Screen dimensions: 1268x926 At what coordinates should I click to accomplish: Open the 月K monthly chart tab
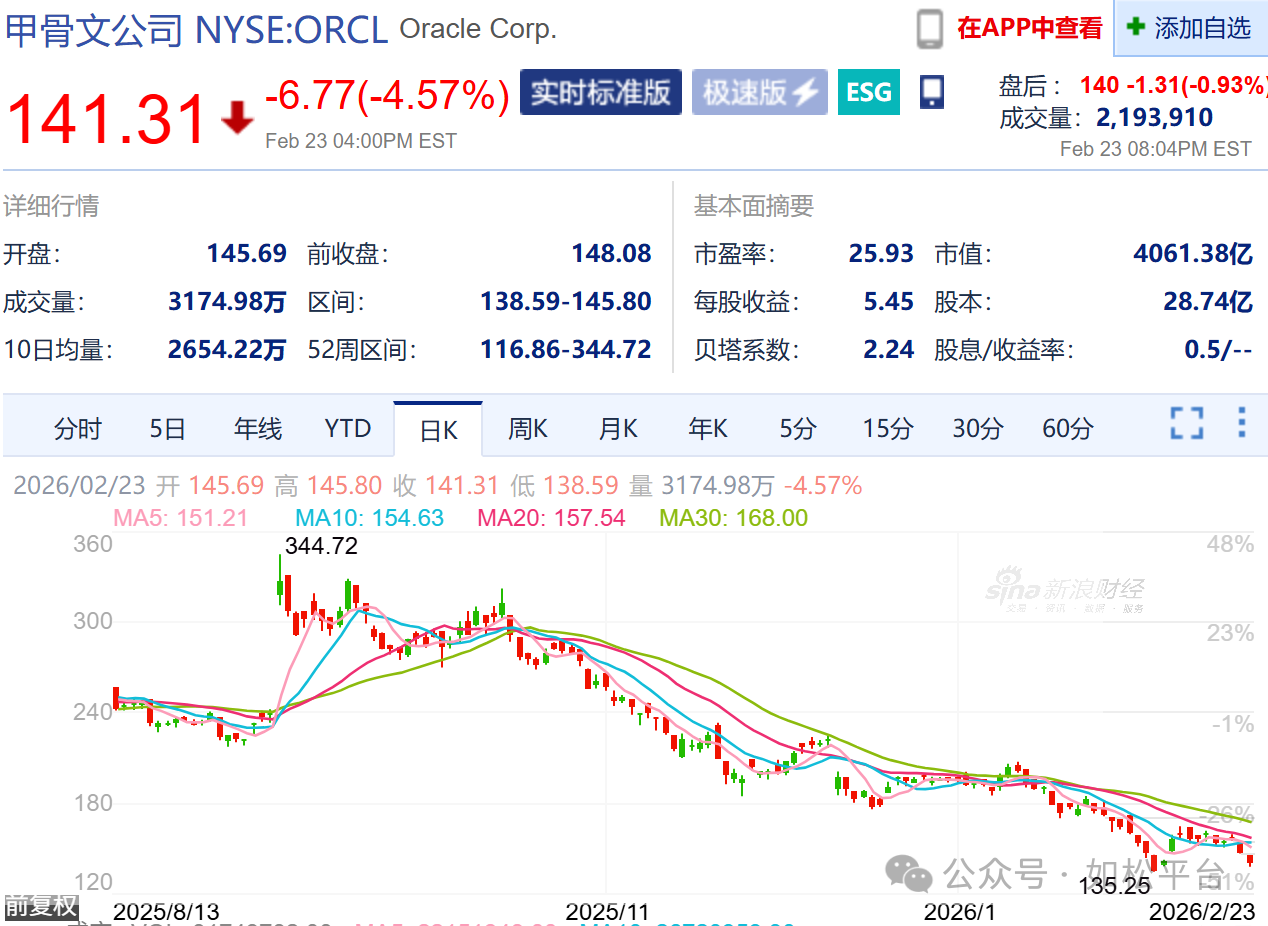617,429
